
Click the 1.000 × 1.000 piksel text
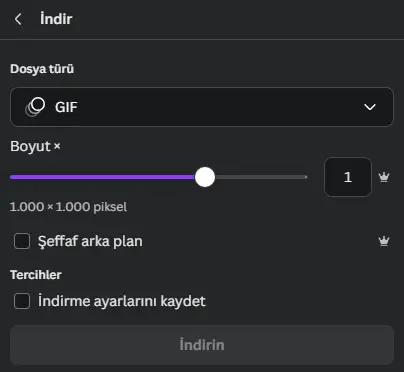point(68,207)
